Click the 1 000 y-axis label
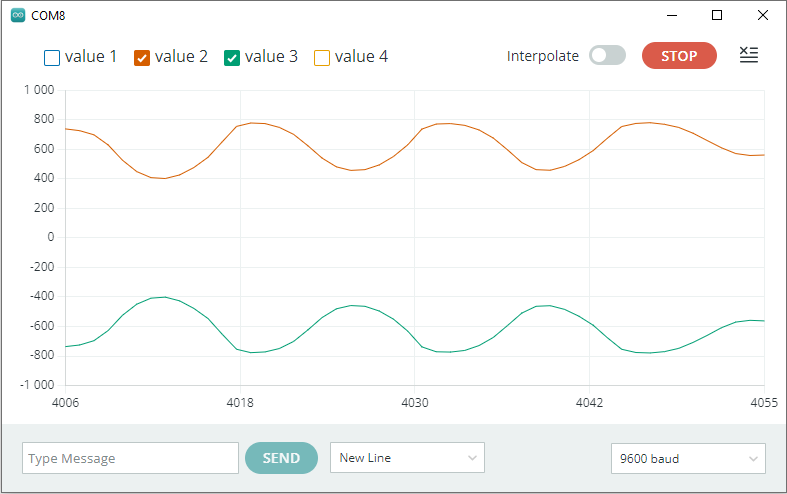The image size is (787, 494). 39,90
